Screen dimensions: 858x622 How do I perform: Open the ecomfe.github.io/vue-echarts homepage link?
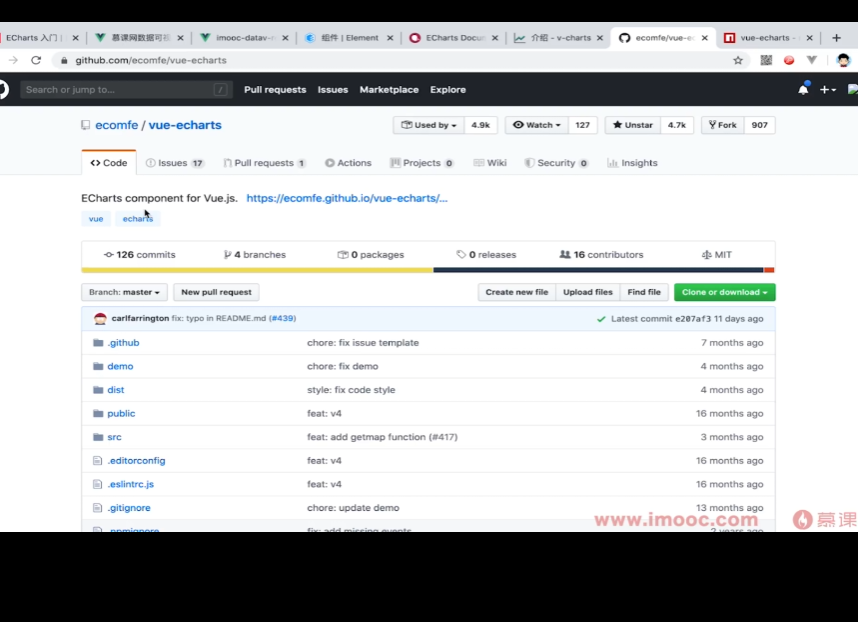tap(347, 198)
